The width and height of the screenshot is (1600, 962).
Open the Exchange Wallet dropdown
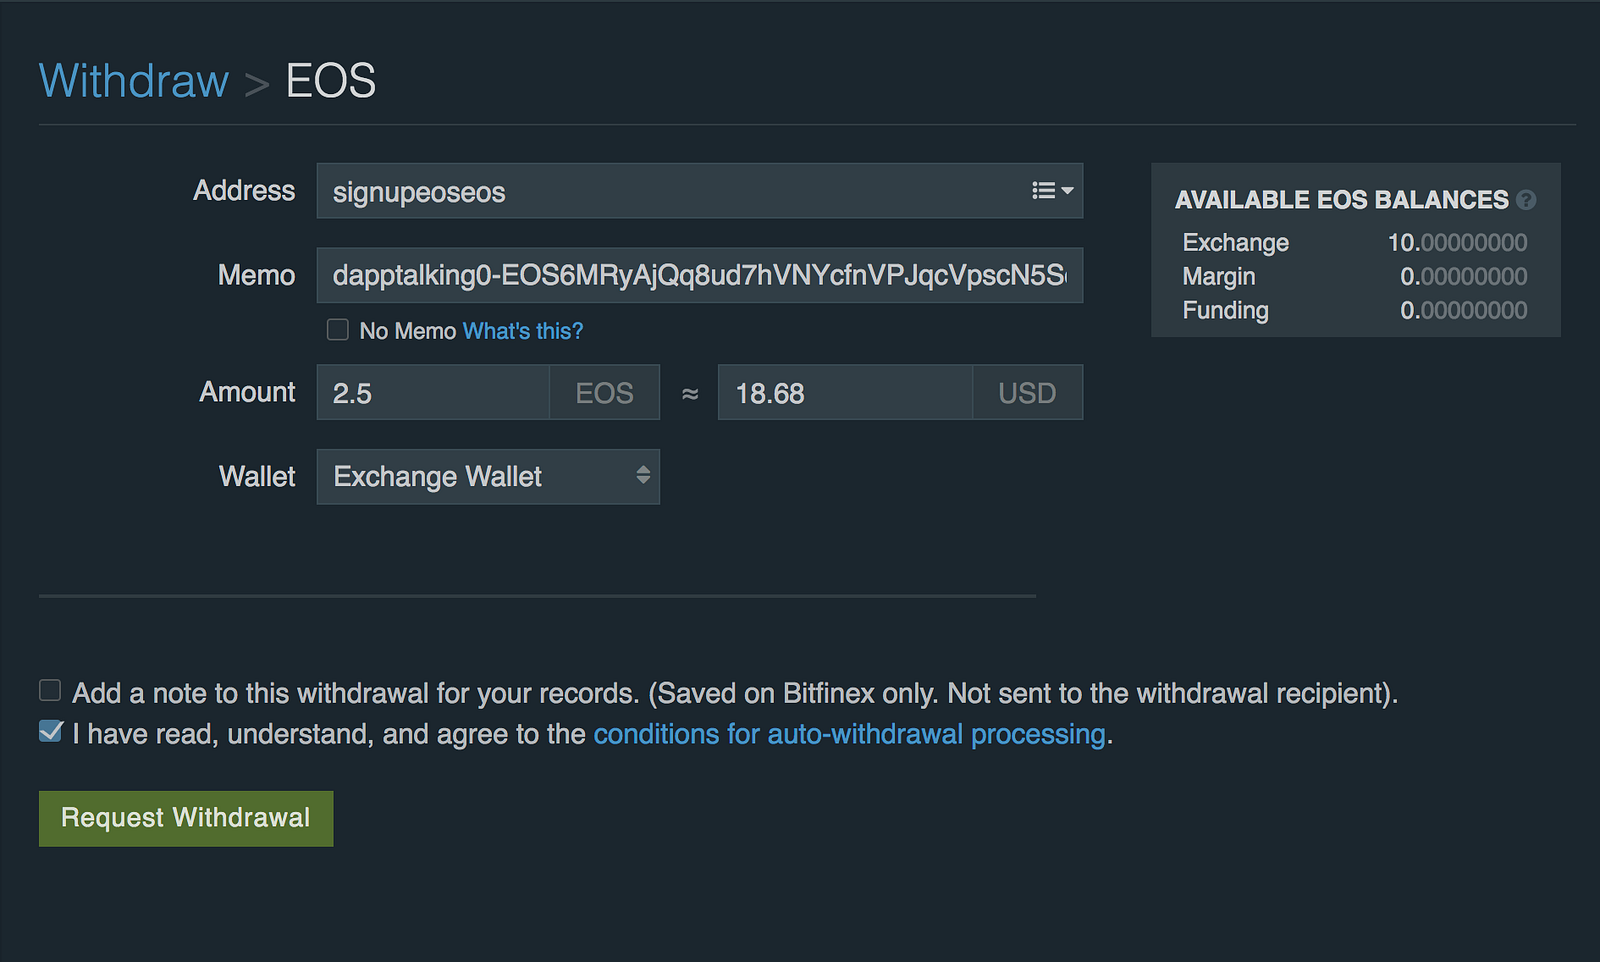(x=488, y=477)
